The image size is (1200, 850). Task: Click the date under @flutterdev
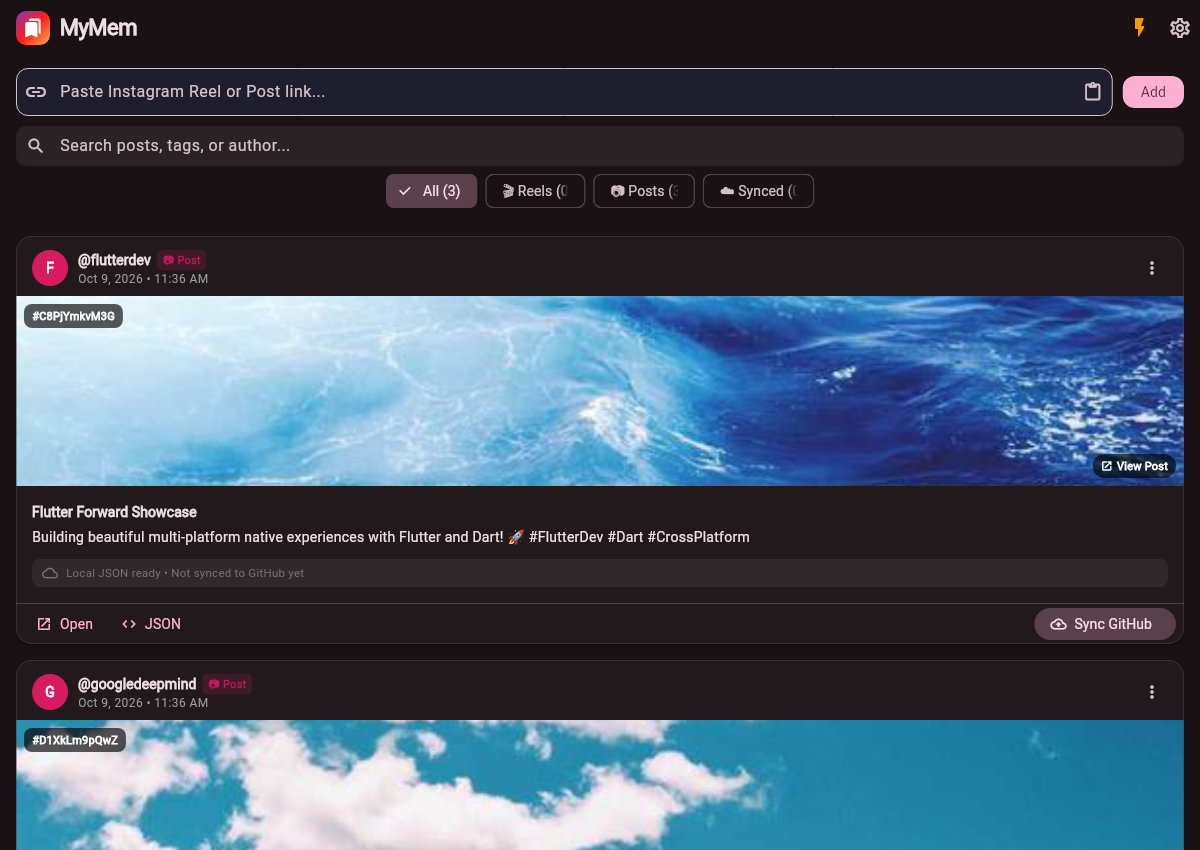[143, 279]
